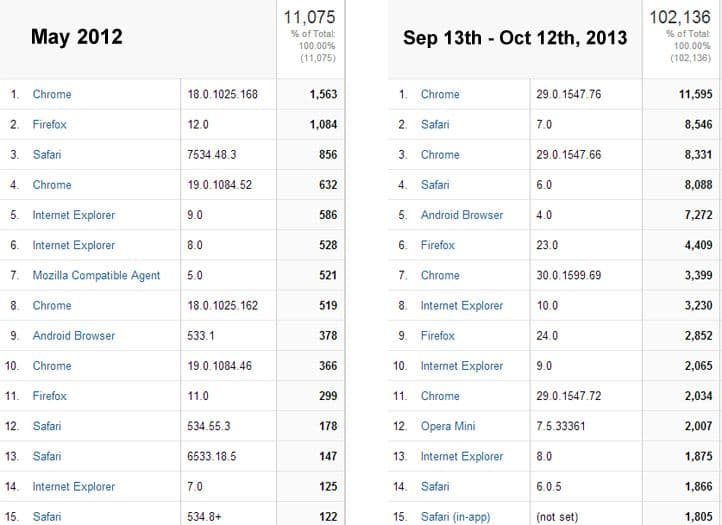
Task: Click Firefox link with version 12.0
Action: tap(51, 125)
